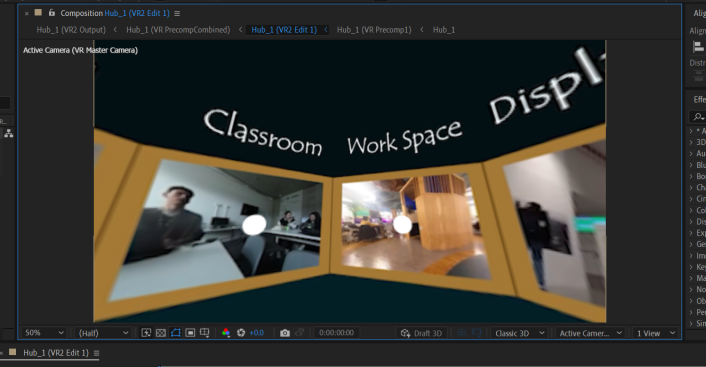
Task: Expand the 'Ch' effects category chevron
Action: 691,187
